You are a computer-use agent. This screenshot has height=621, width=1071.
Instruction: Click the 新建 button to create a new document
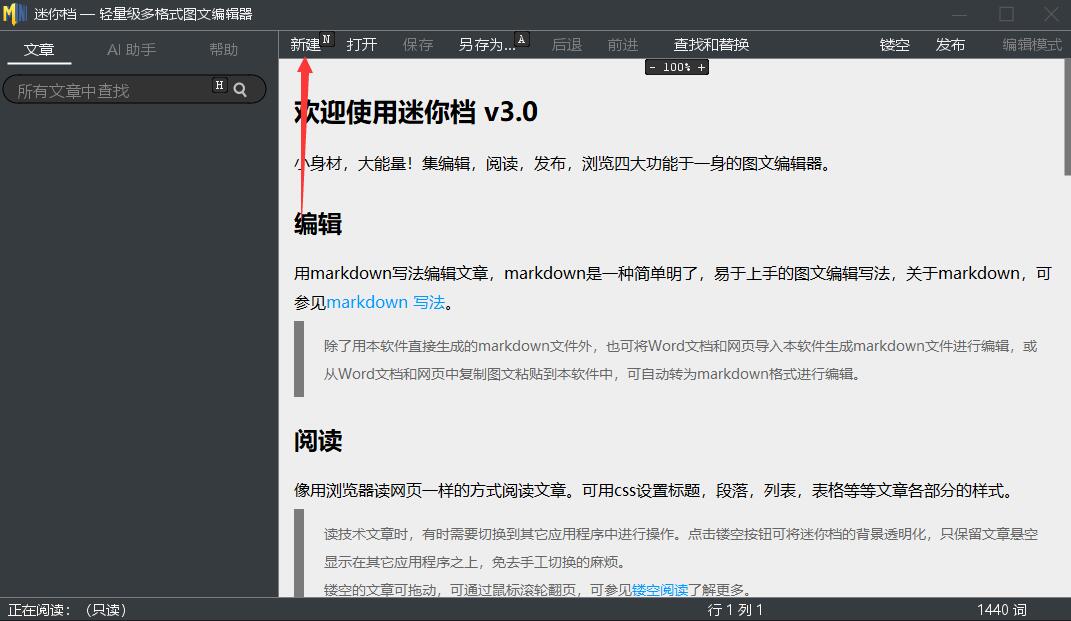click(x=303, y=44)
